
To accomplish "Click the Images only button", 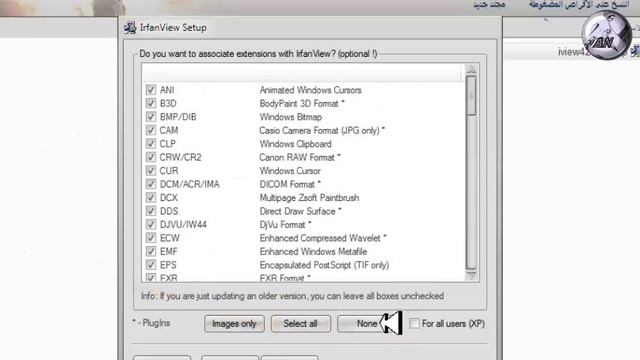I will 234,324.
